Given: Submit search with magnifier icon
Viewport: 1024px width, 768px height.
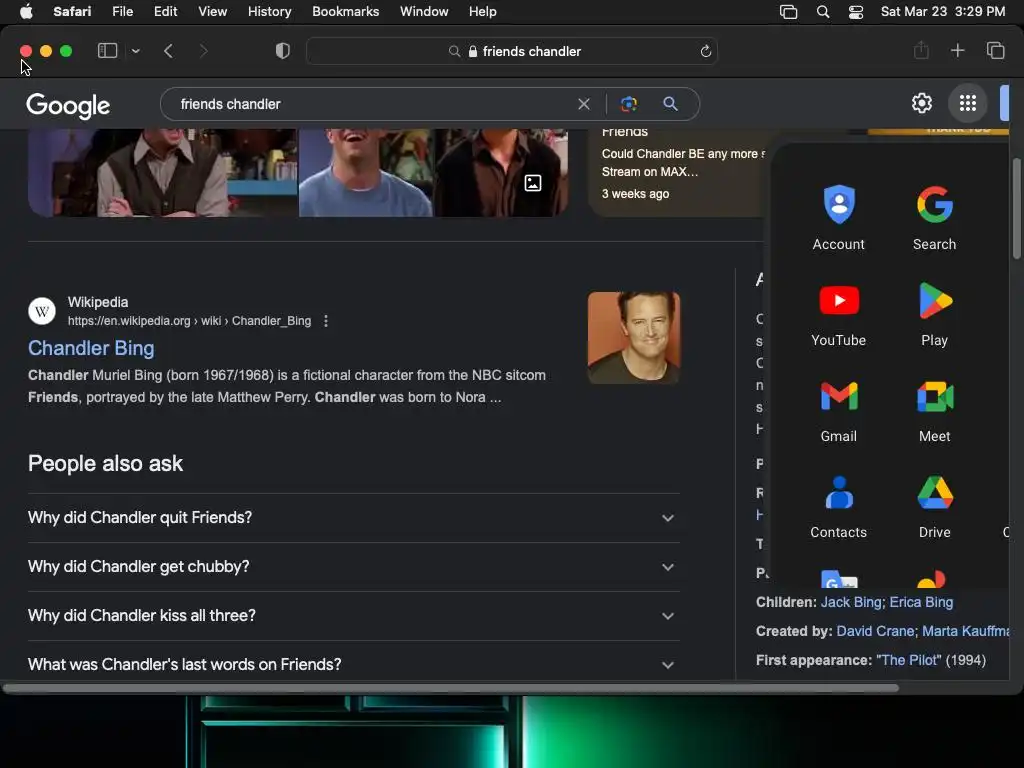Looking at the screenshot, I should (x=670, y=104).
